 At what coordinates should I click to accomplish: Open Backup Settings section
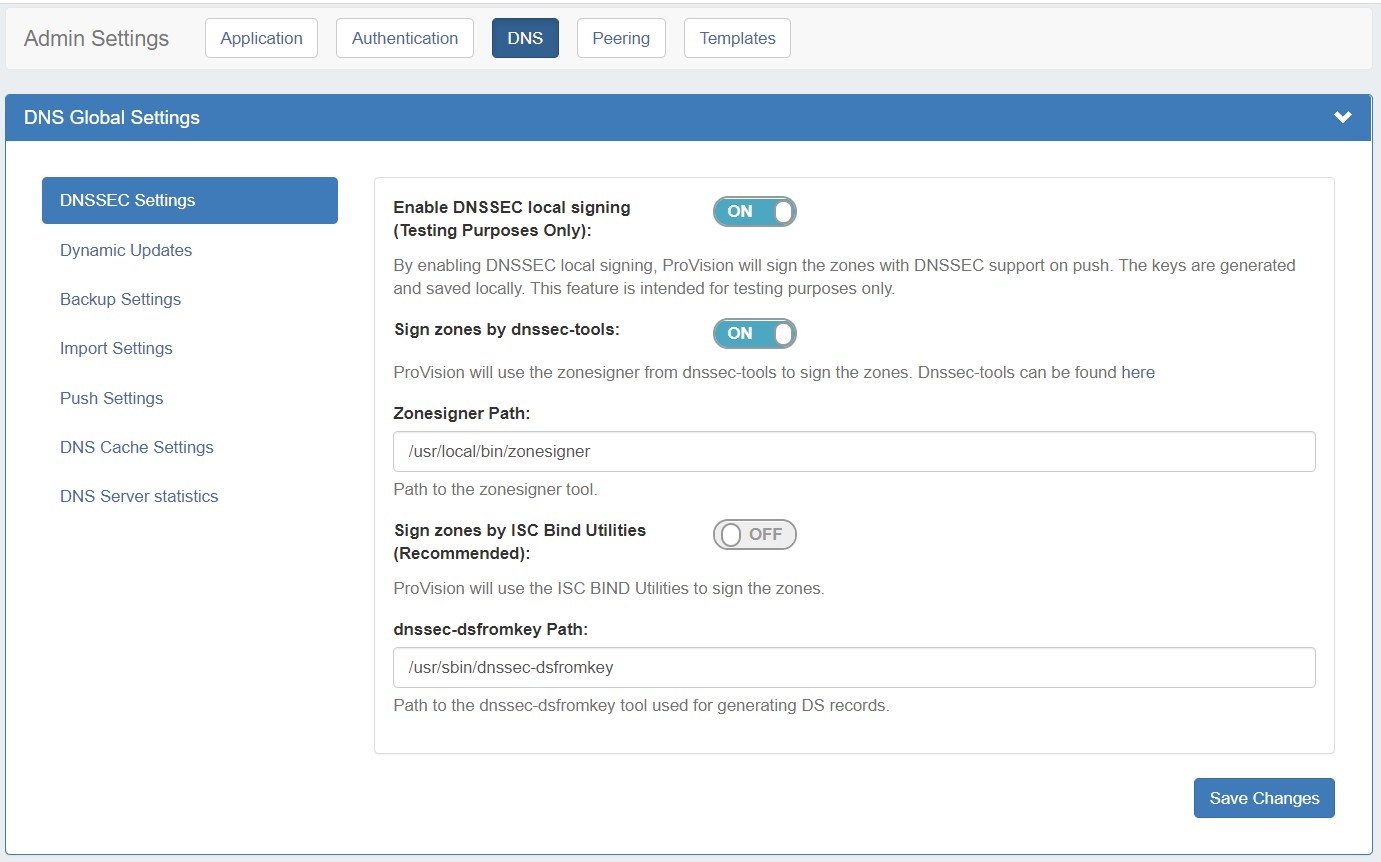coord(120,300)
